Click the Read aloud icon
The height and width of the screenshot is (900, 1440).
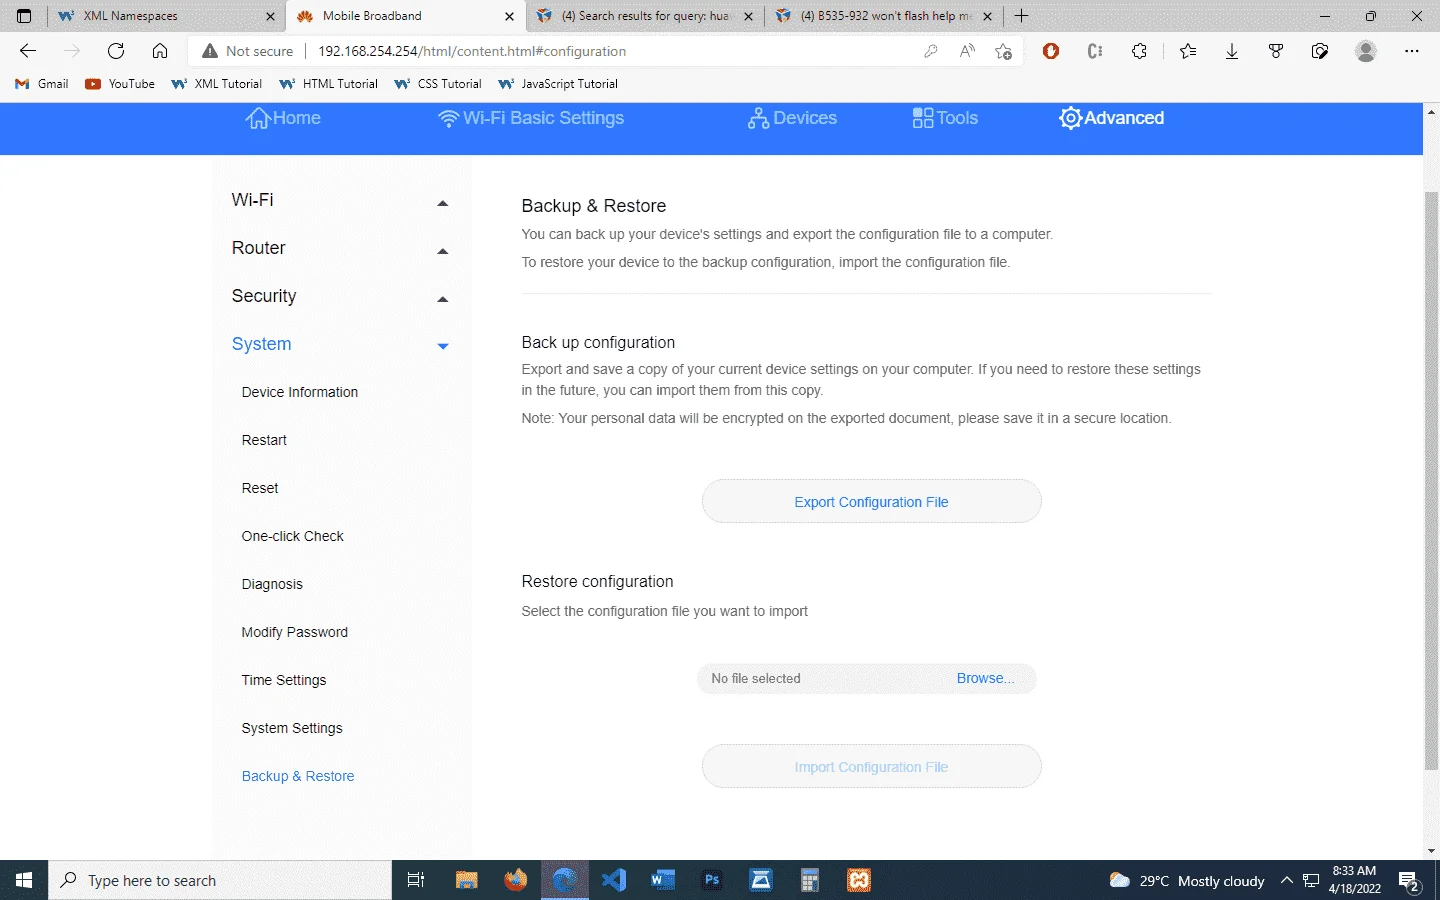[x=967, y=51]
